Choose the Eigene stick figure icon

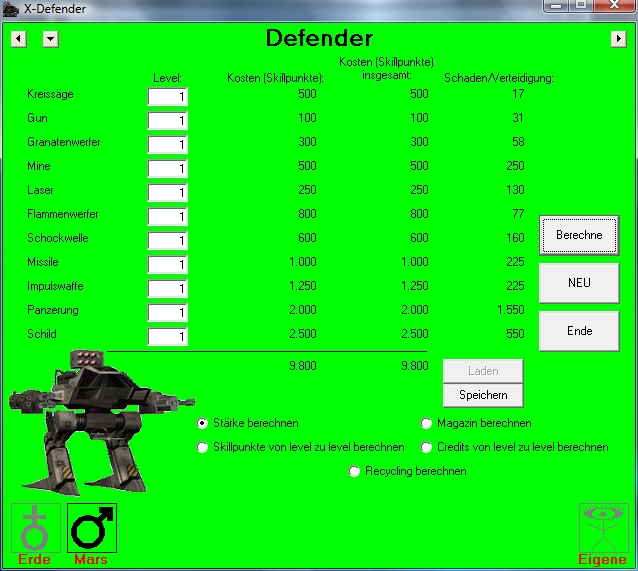click(603, 528)
